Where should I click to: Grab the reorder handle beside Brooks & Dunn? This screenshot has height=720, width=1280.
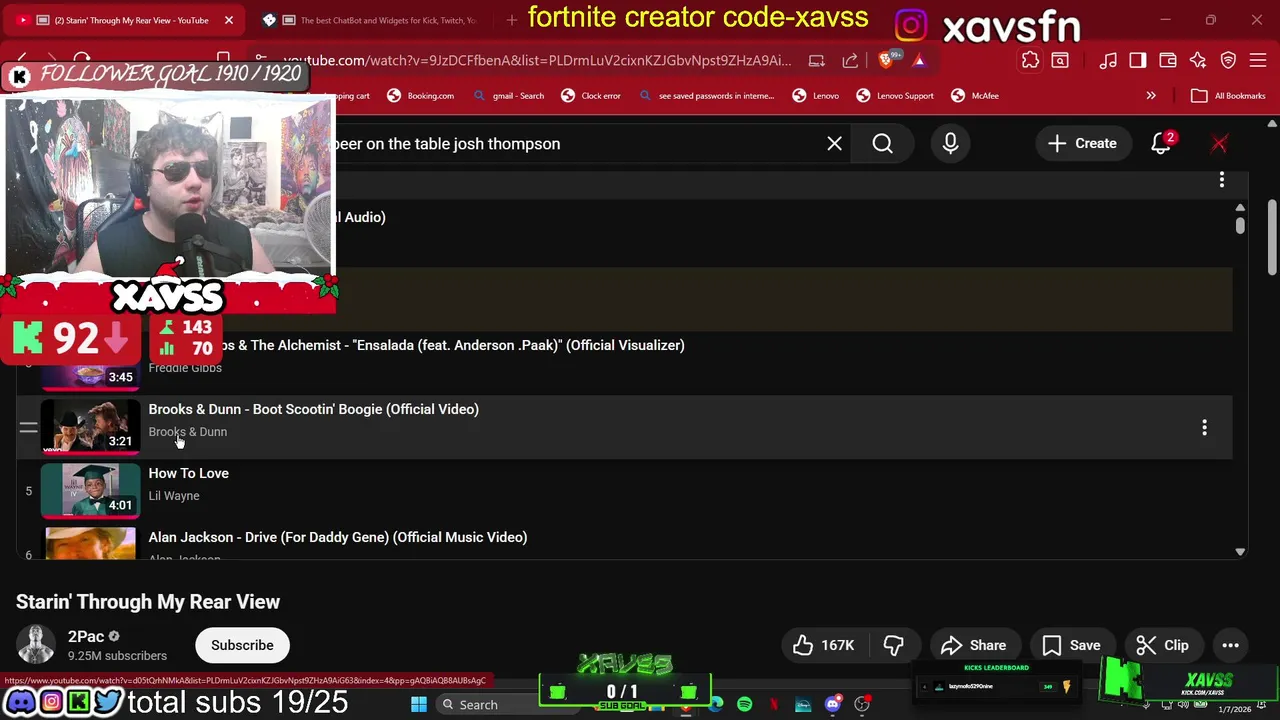28,428
